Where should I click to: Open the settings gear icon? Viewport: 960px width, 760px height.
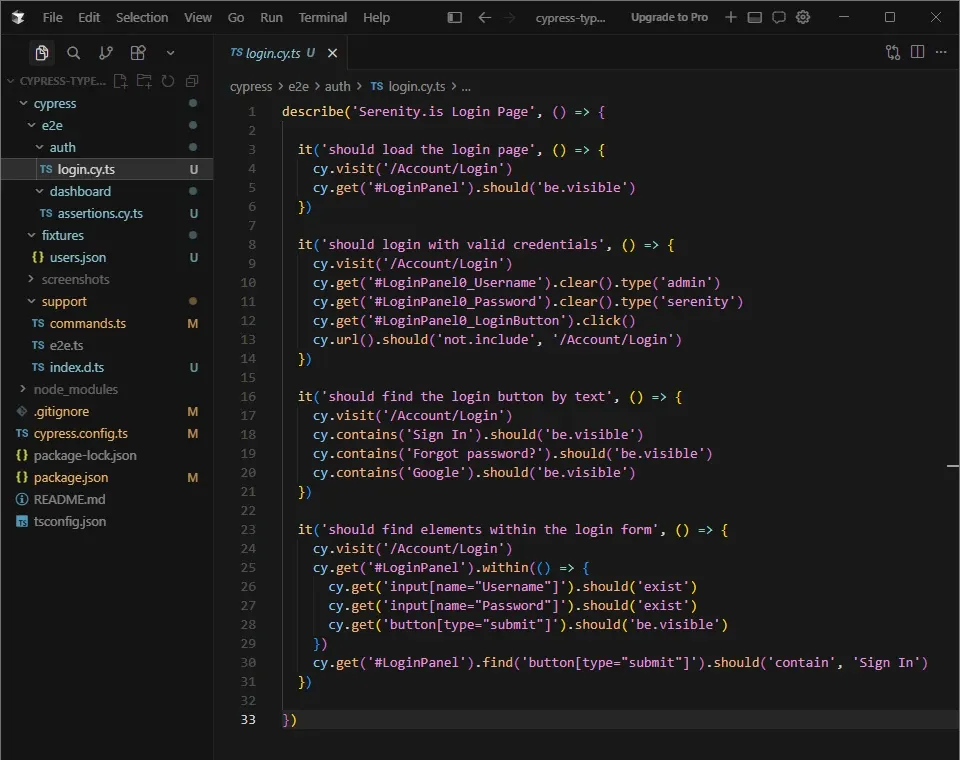point(803,17)
